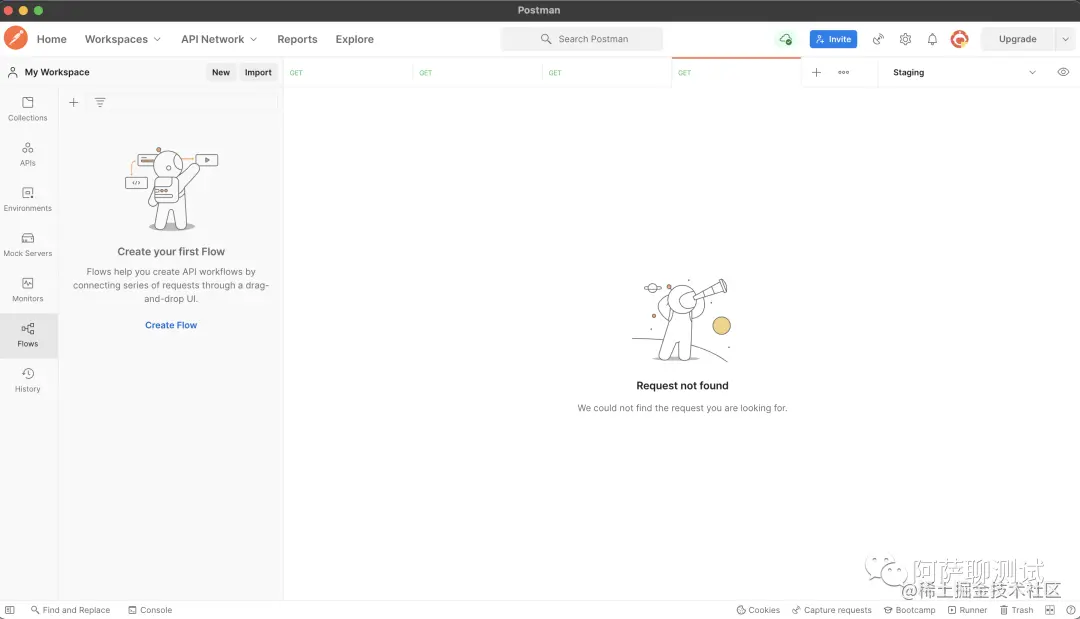This screenshot has height=619, width=1080.
Task: Toggle the environment quick look eye icon
Action: 1063,72
